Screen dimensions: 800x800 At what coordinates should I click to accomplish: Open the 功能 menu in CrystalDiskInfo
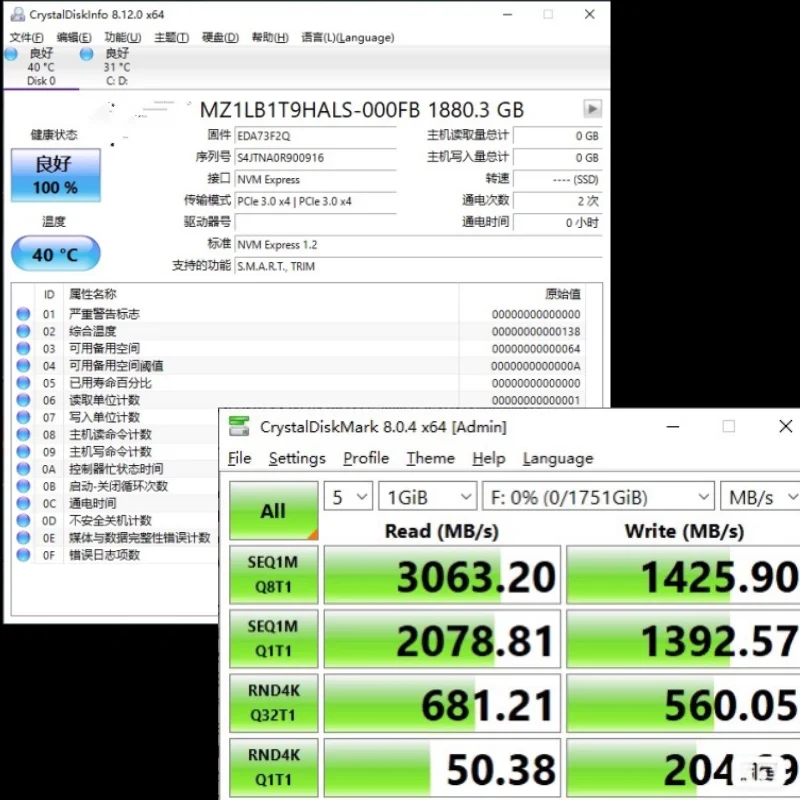122,37
